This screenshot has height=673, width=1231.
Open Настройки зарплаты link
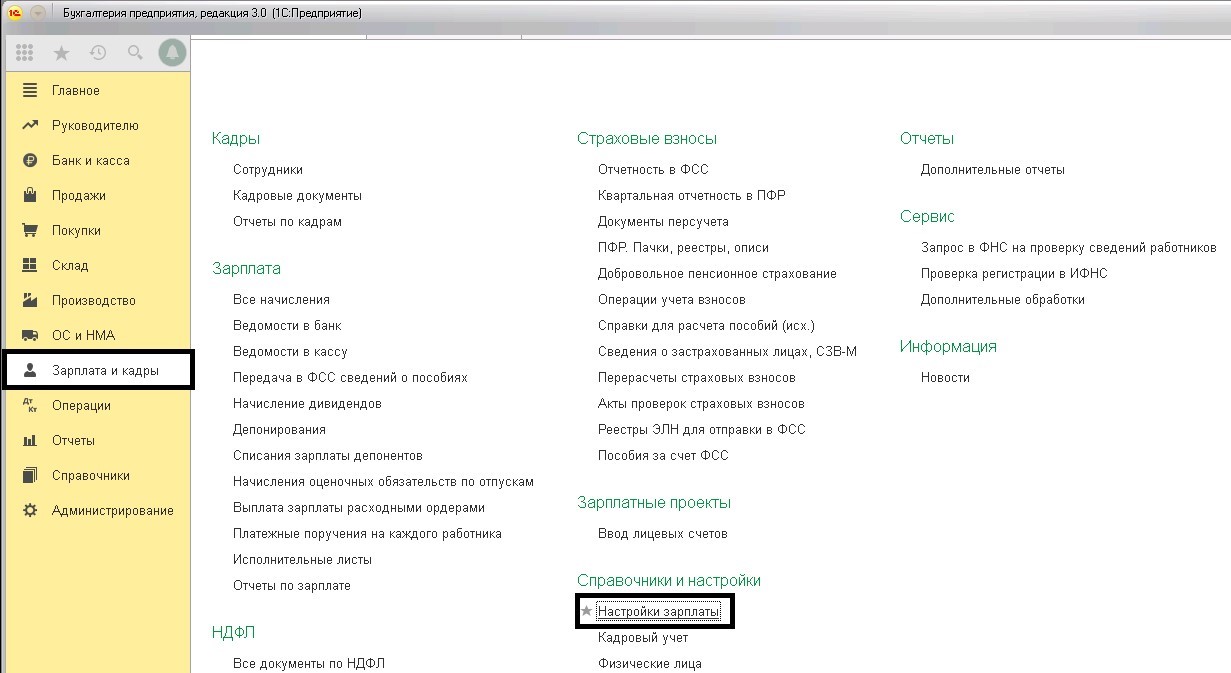658,611
